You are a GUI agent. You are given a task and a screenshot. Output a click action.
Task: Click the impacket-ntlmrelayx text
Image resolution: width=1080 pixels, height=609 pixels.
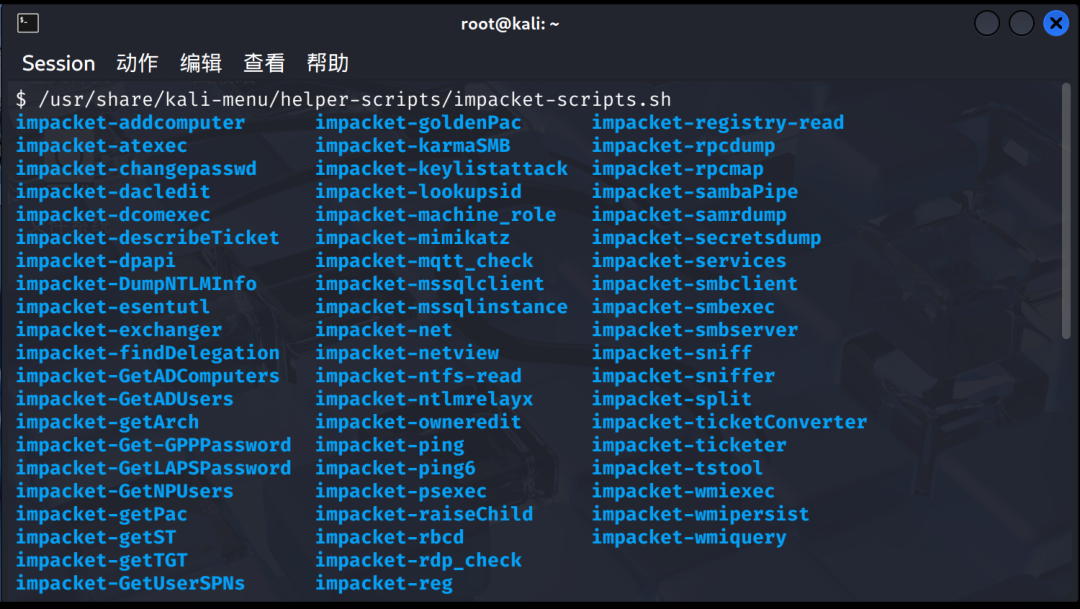(x=424, y=399)
